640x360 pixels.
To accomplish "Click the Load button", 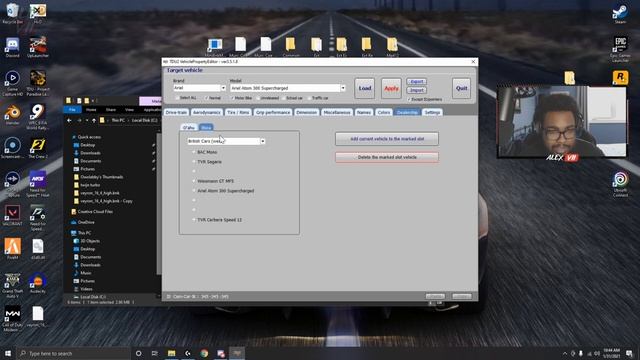I will click(364, 88).
